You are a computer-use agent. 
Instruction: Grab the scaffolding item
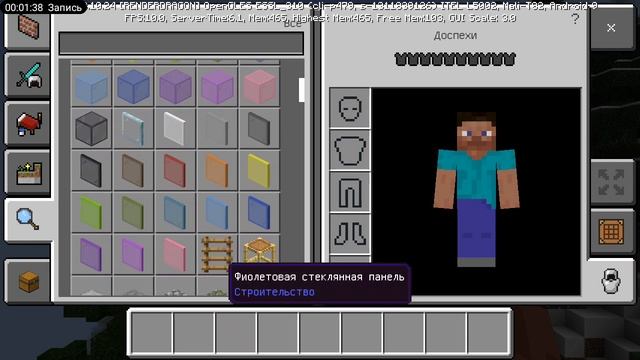[260, 250]
